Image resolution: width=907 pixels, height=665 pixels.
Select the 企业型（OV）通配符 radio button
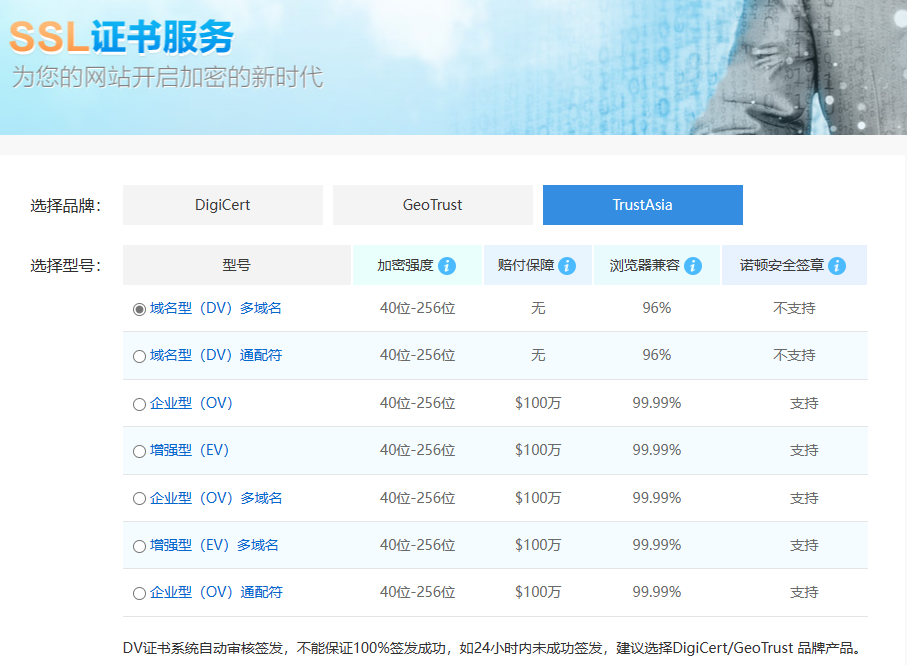tap(137, 592)
